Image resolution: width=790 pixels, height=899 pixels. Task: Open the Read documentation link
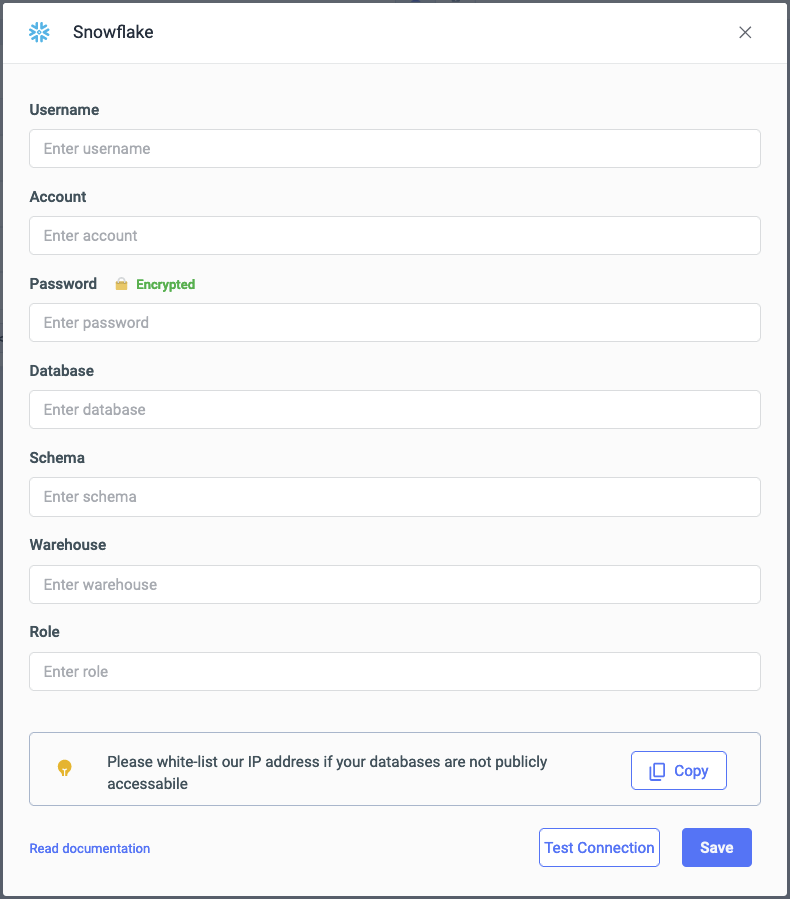click(90, 848)
